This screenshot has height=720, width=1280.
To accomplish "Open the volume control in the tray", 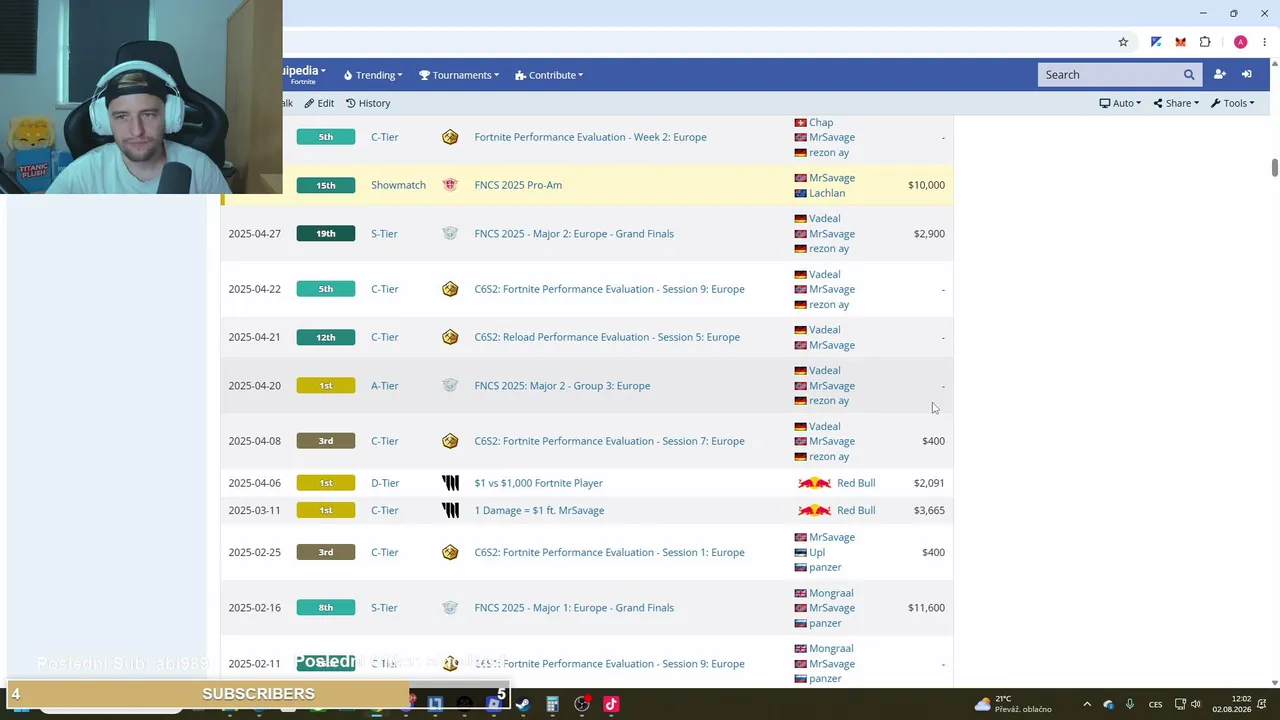I will (x=1195, y=704).
